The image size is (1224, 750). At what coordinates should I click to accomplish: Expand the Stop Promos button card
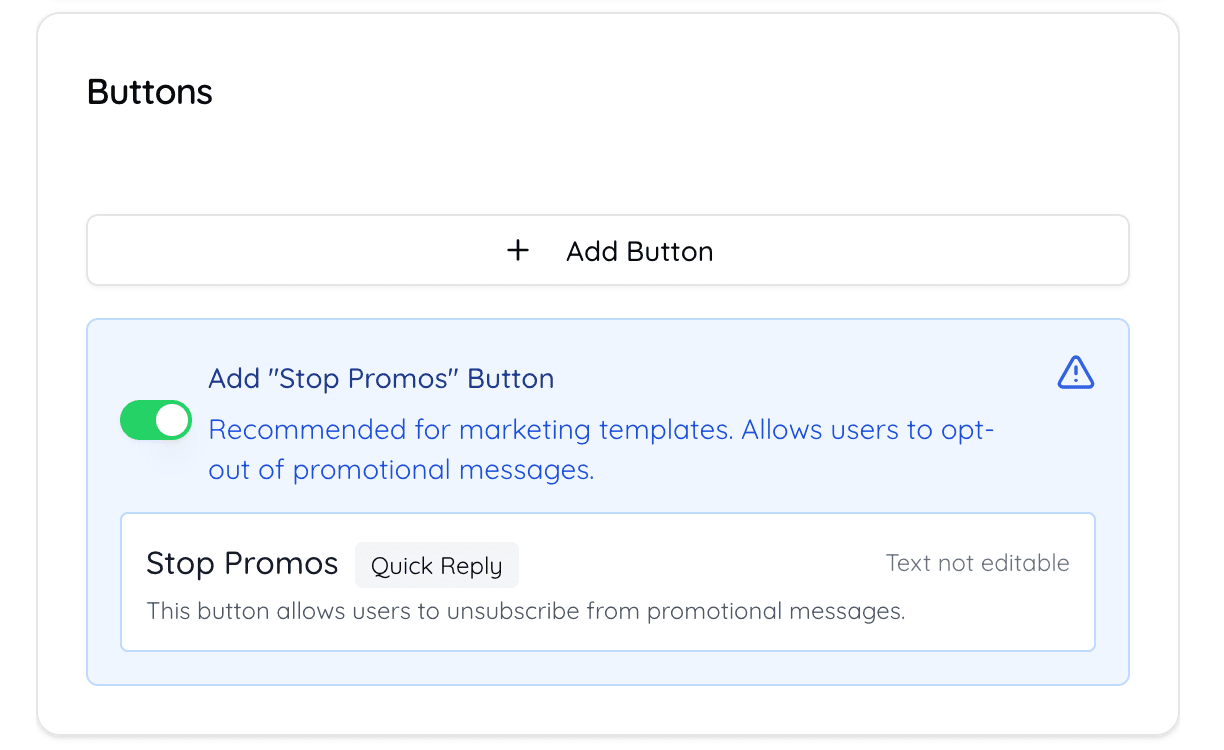(x=608, y=582)
